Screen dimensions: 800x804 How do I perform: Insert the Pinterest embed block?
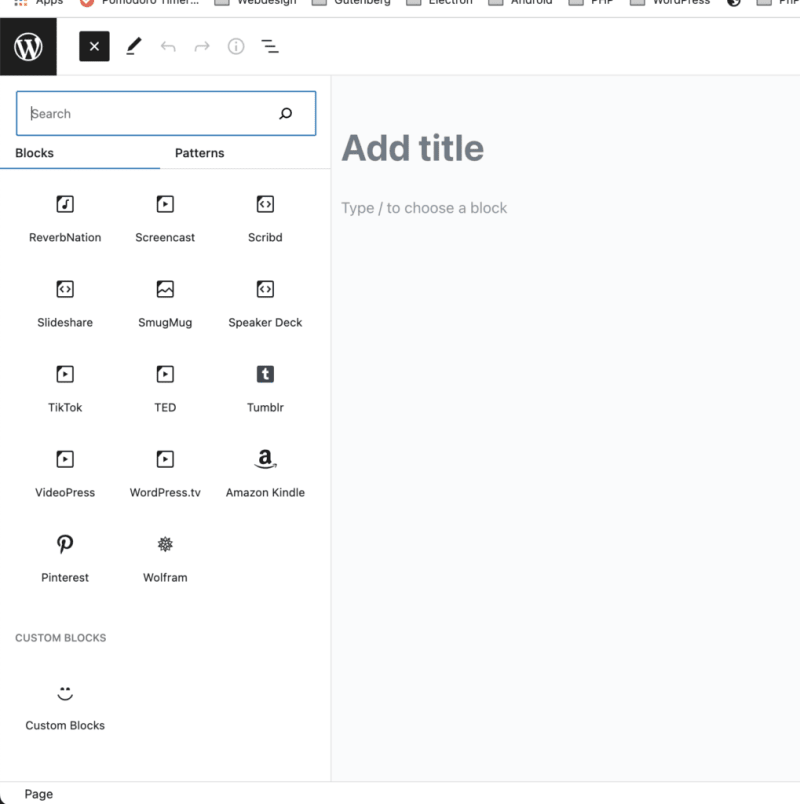65,559
